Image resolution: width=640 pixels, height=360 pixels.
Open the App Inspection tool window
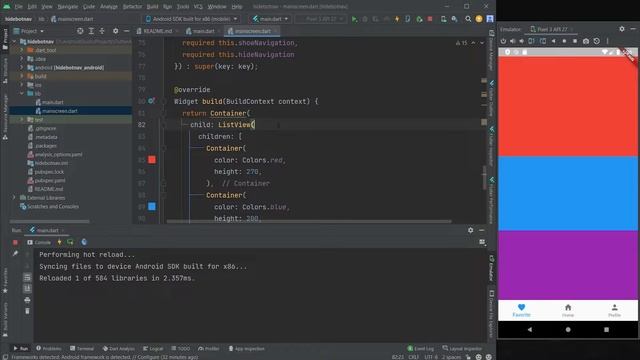(247, 349)
